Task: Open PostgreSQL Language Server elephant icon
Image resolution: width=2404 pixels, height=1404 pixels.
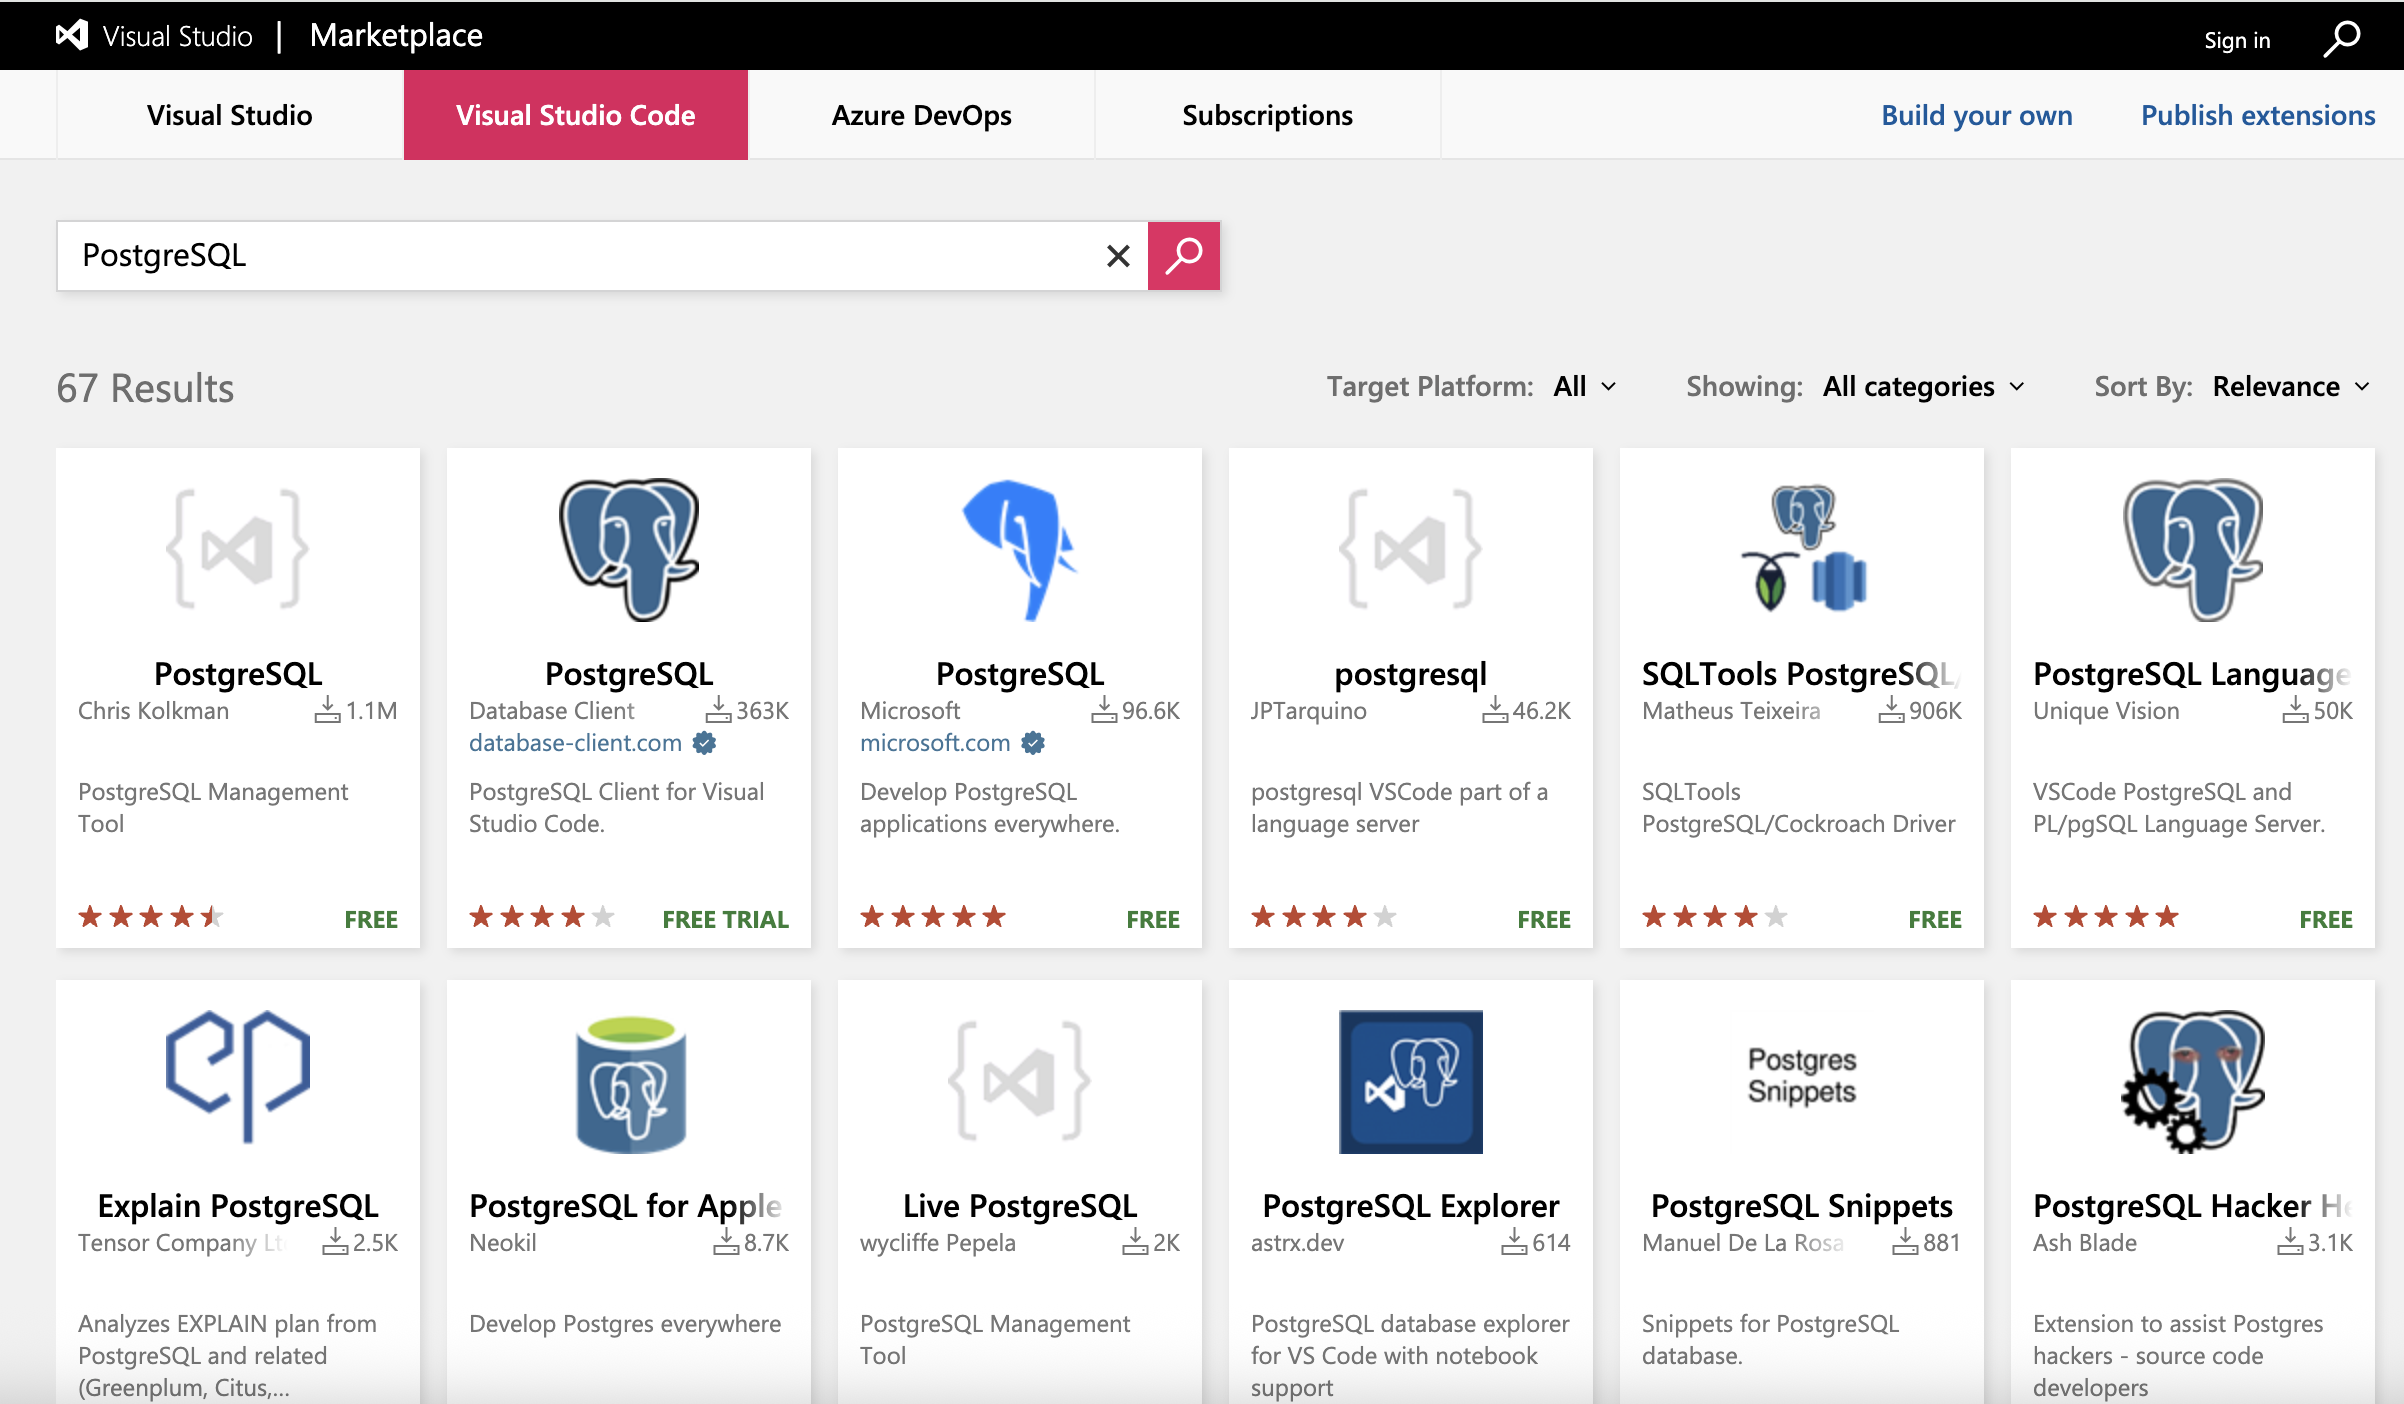Action: (2193, 549)
